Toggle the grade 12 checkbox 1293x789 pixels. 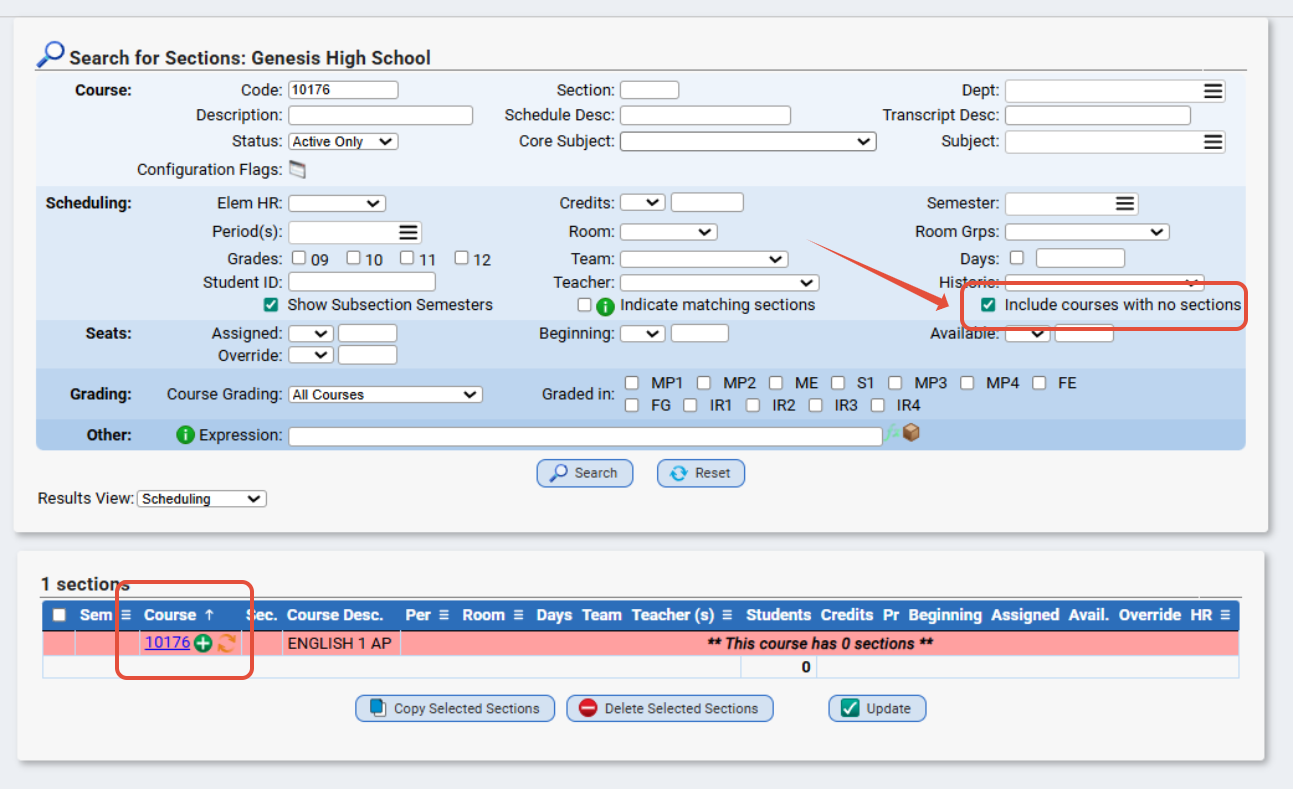click(x=461, y=258)
